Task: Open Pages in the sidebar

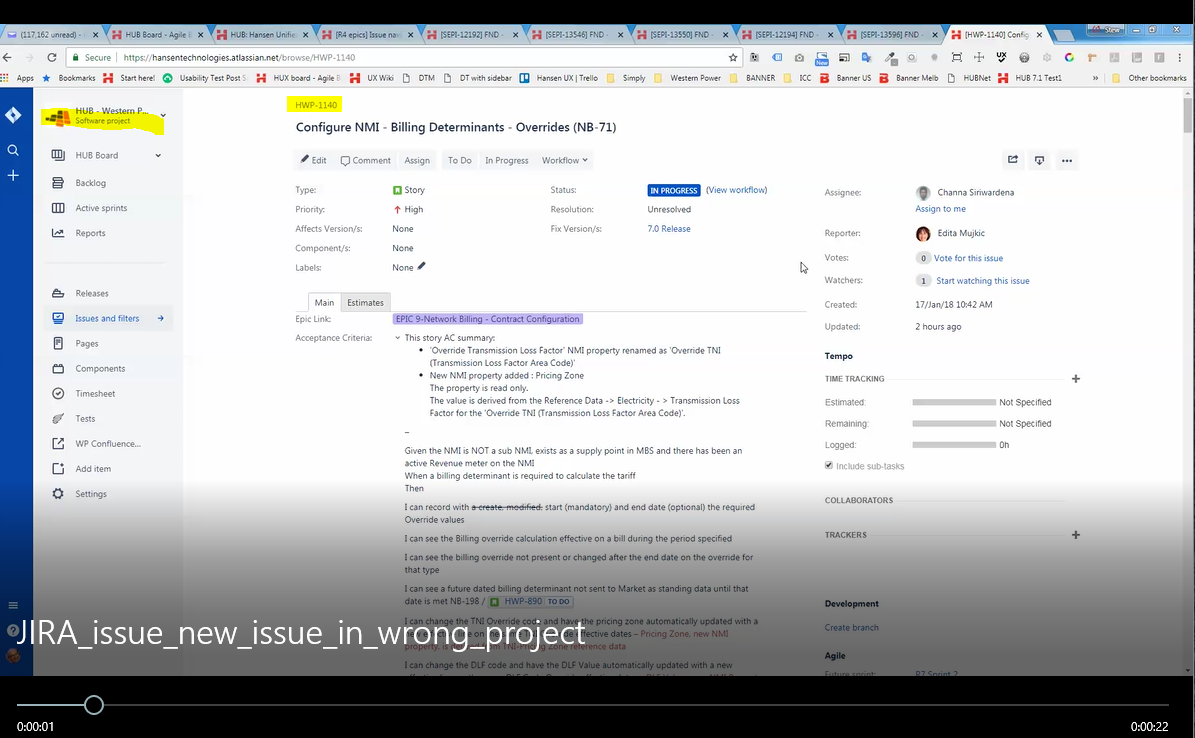Action: (x=87, y=344)
